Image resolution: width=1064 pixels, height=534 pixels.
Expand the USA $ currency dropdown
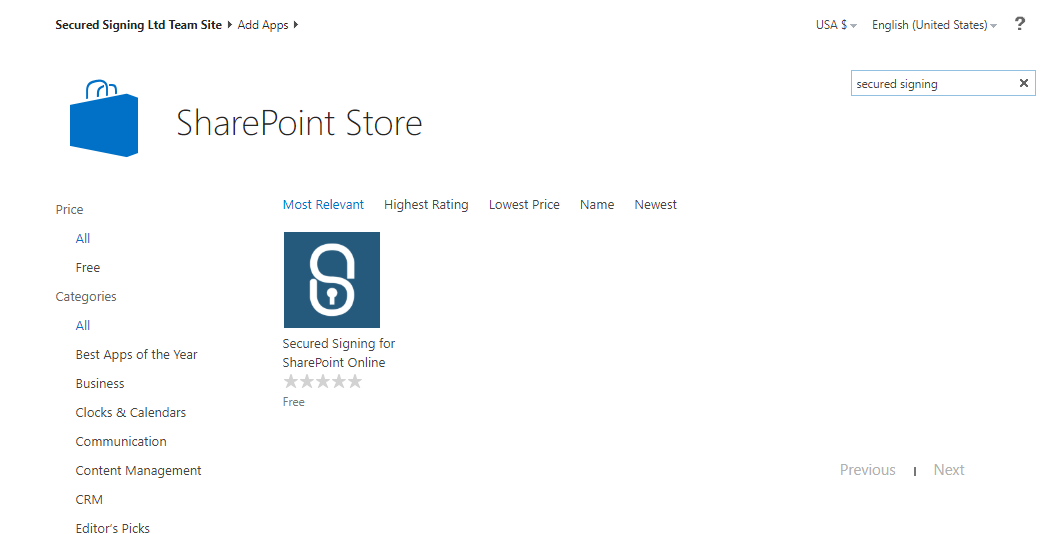coord(836,25)
